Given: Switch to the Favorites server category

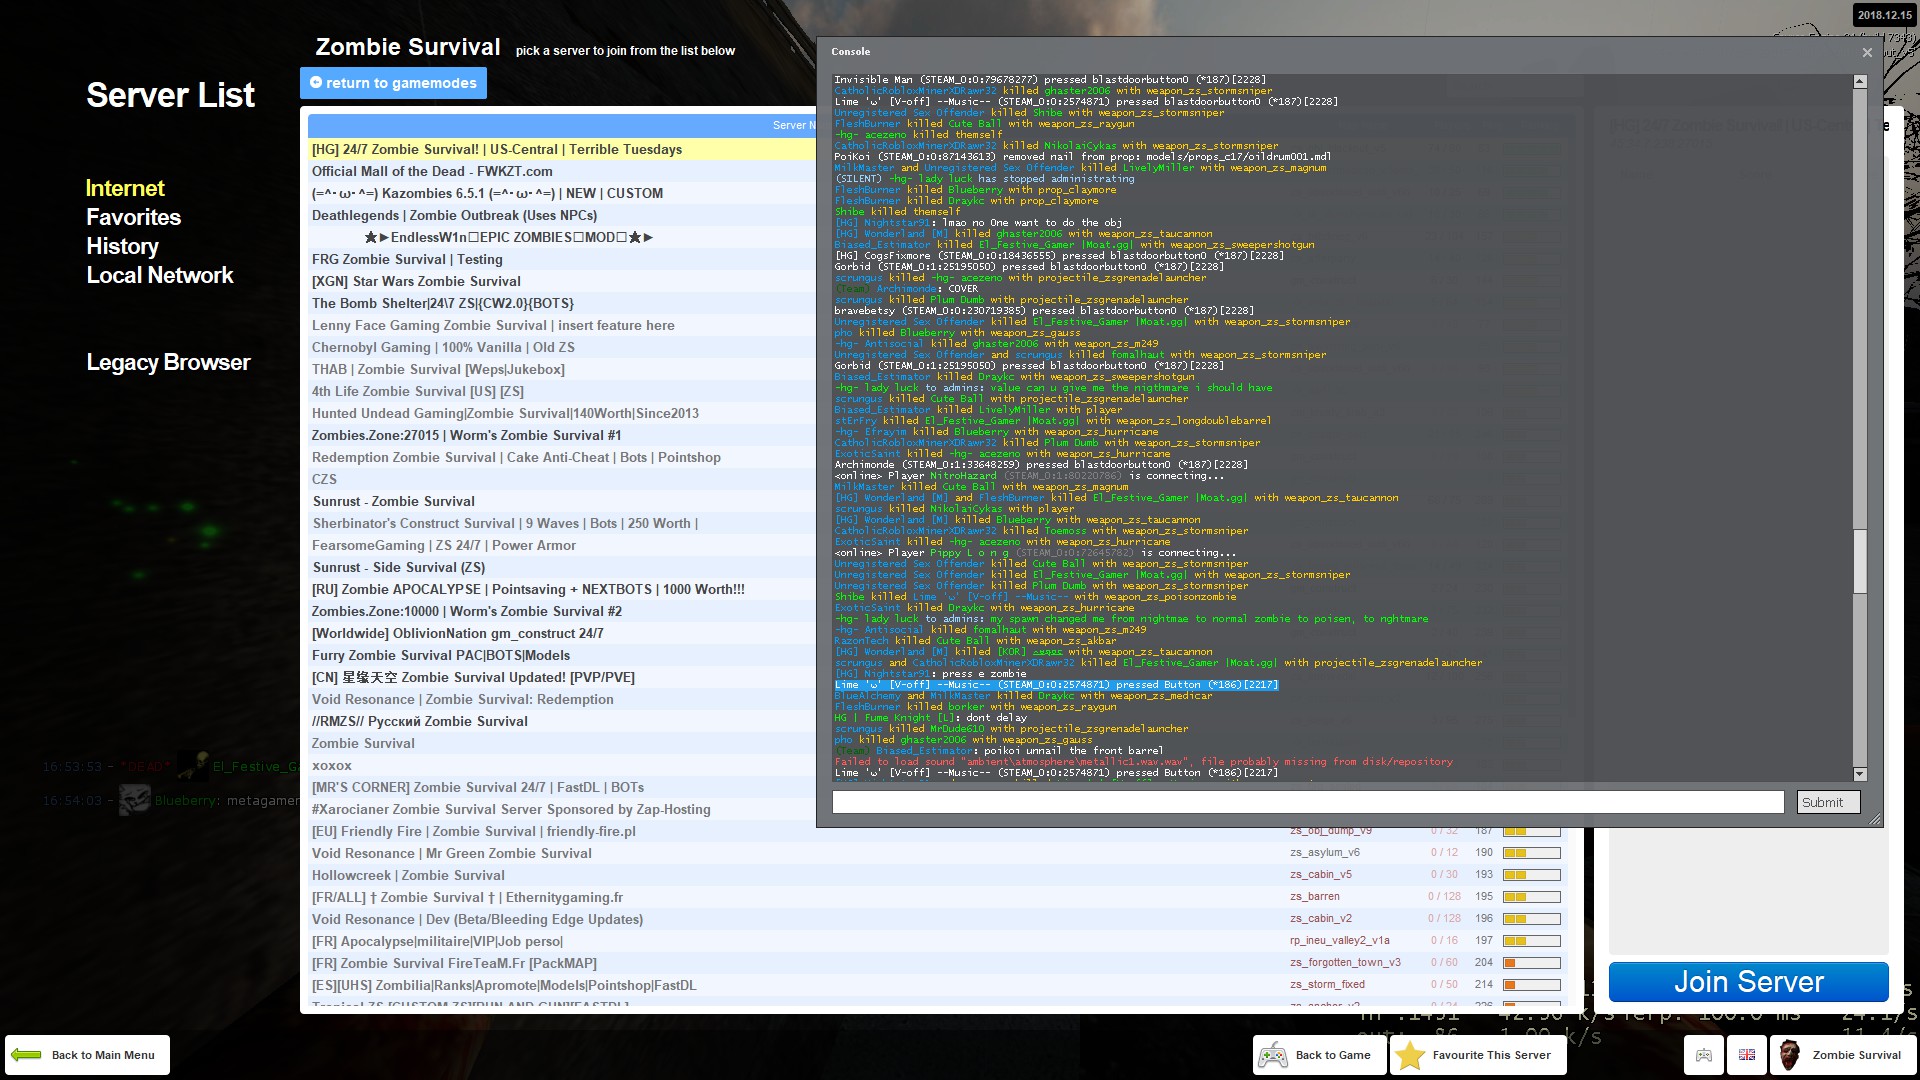Looking at the screenshot, I should (x=133, y=217).
